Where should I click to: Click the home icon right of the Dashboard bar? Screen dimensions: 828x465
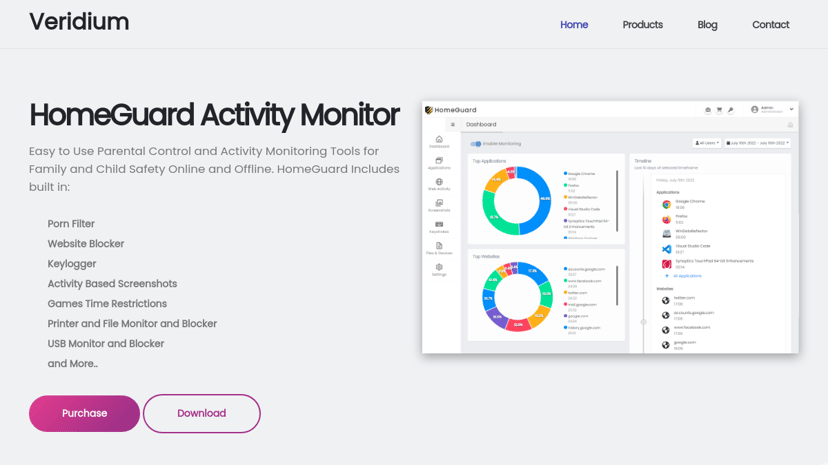click(791, 125)
